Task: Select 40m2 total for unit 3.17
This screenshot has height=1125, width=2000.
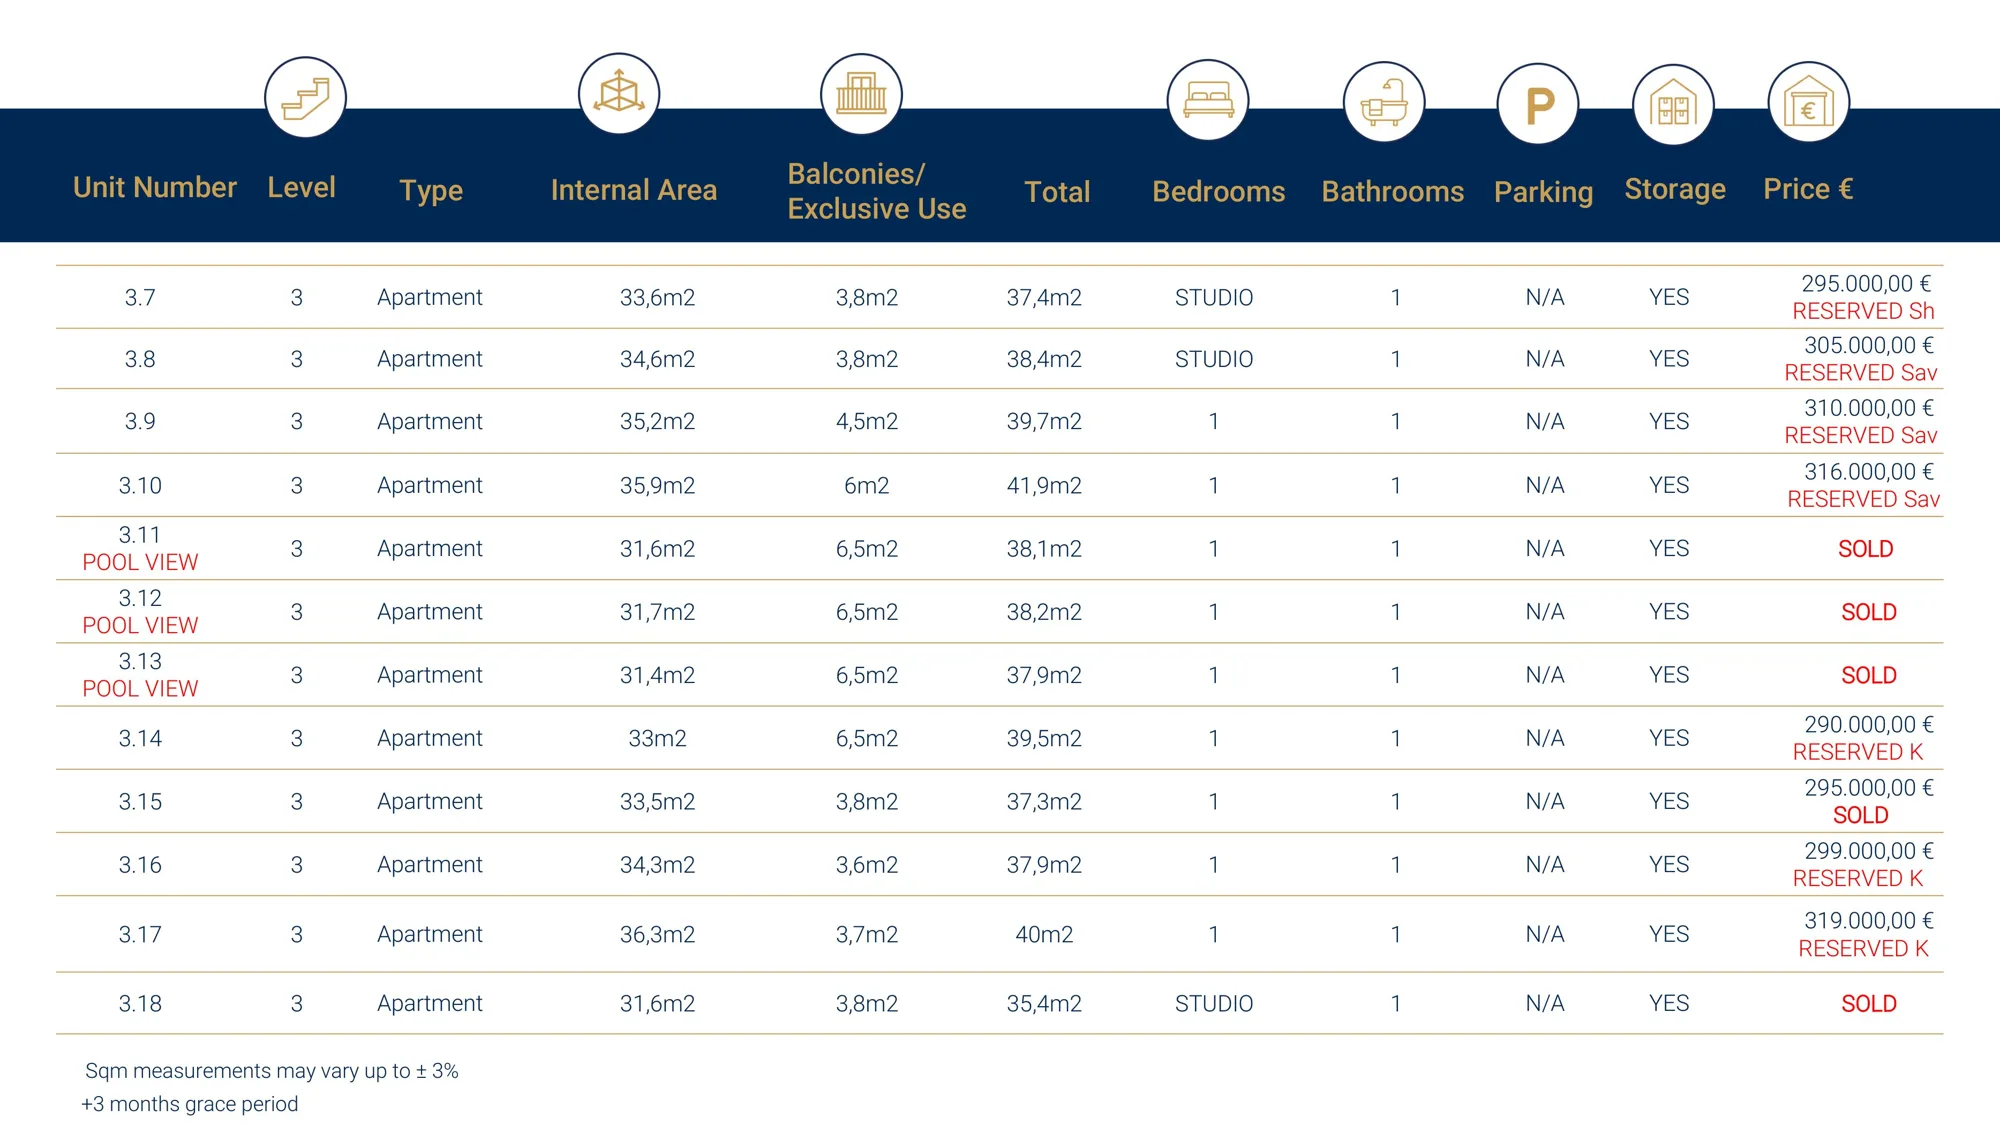Action: tap(1044, 935)
